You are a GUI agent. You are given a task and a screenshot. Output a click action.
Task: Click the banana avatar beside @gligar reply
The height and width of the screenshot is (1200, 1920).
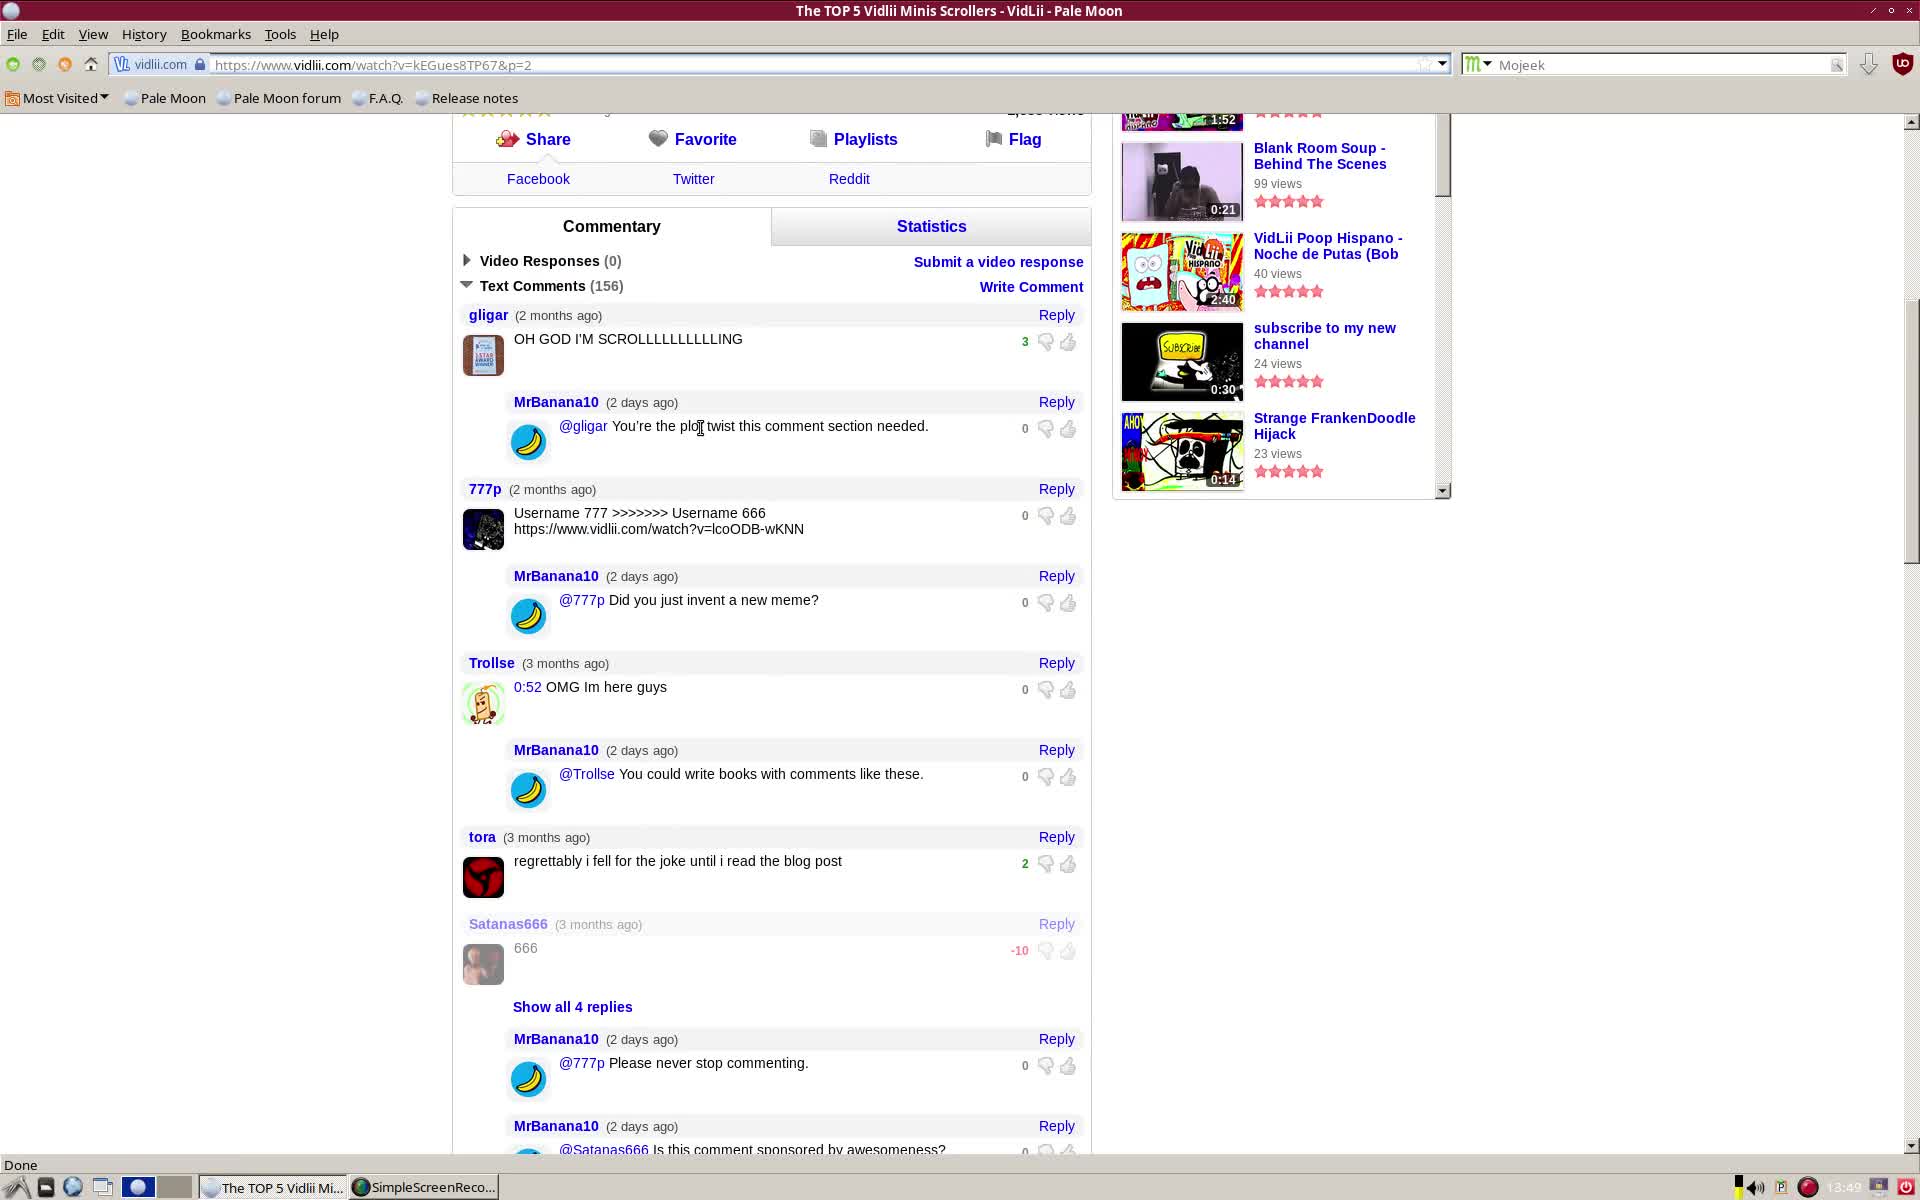pos(528,442)
